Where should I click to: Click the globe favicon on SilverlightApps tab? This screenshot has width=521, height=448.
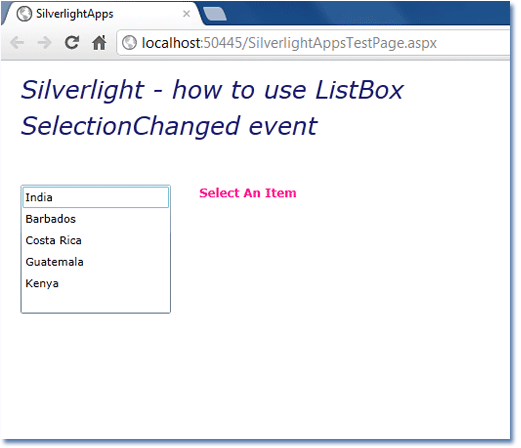coord(24,14)
